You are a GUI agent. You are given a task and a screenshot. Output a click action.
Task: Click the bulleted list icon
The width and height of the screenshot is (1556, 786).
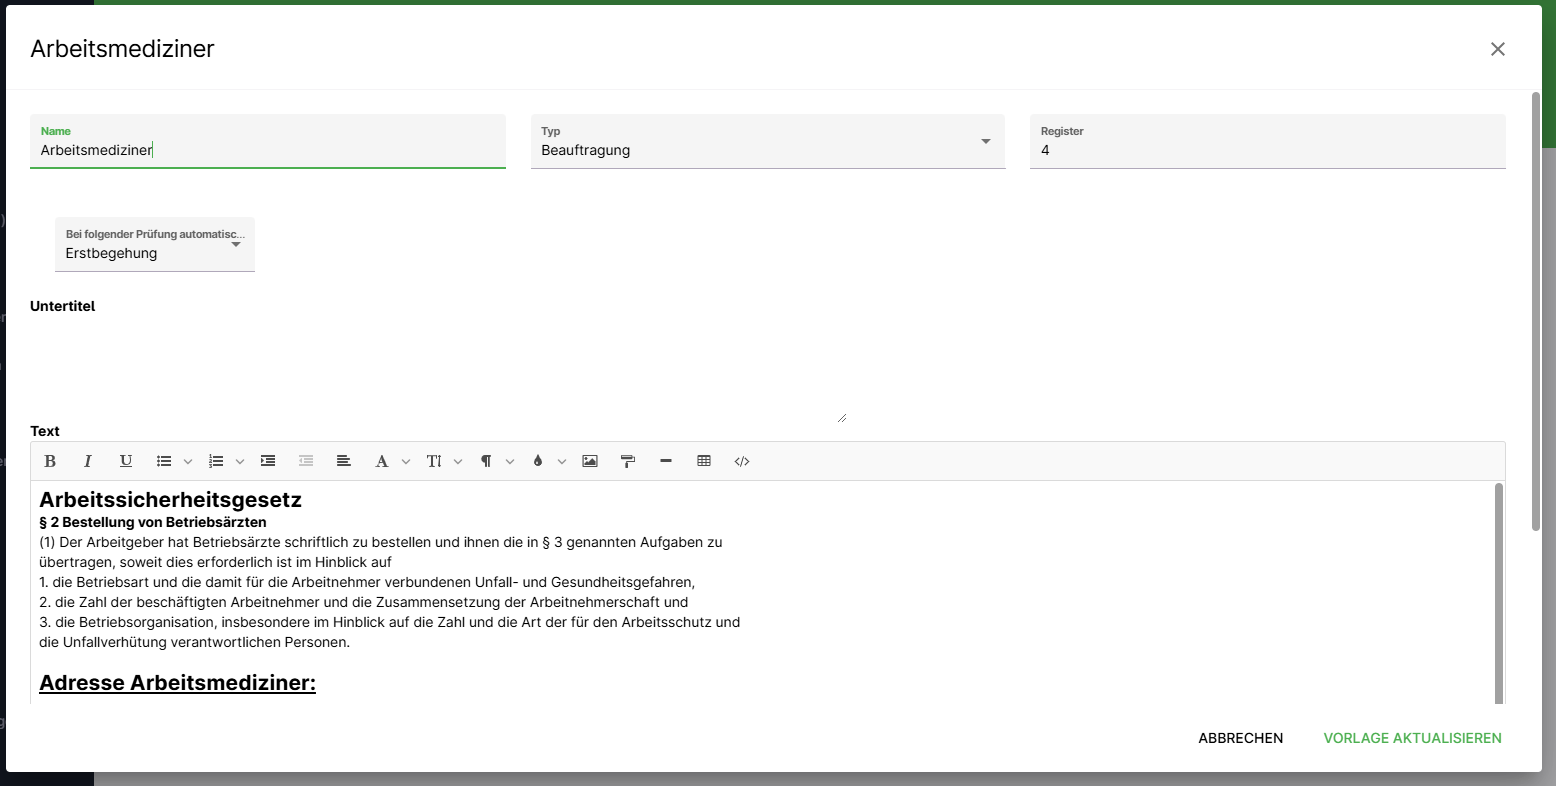click(164, 461)
